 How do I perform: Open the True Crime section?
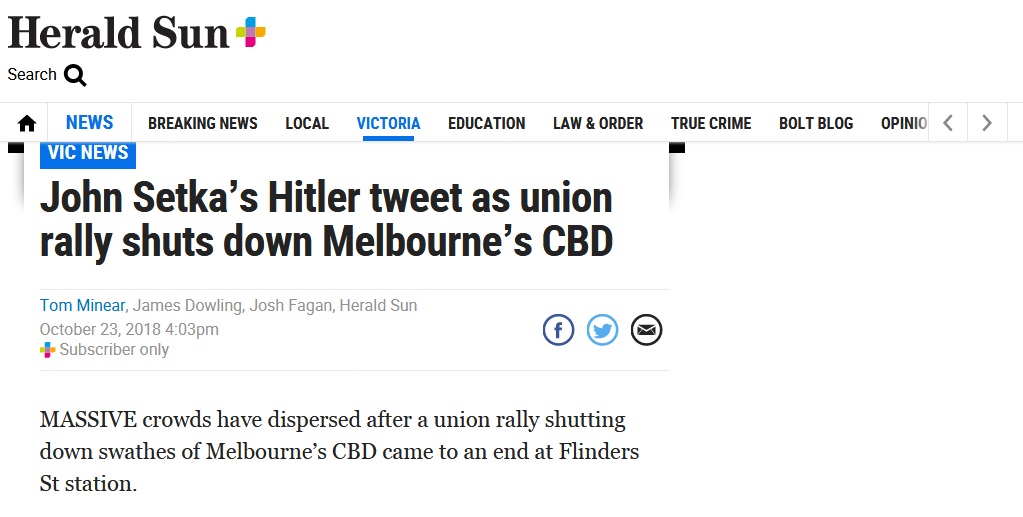click(711, 123)
